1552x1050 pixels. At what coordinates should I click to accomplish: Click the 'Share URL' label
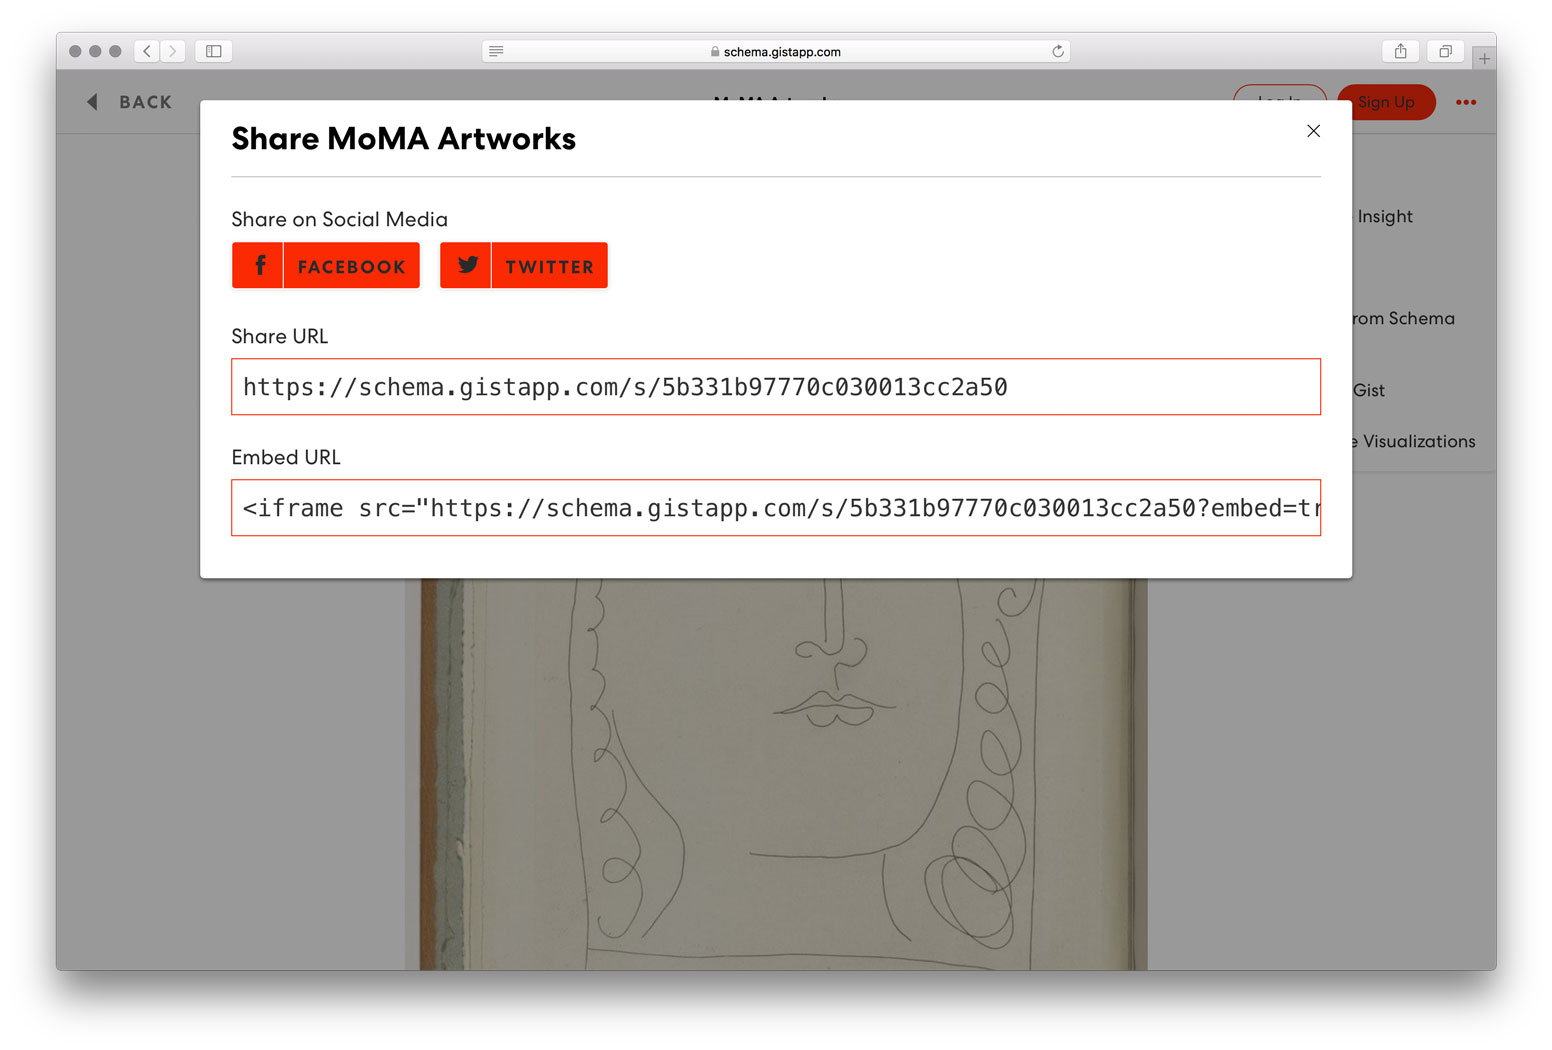280,336
